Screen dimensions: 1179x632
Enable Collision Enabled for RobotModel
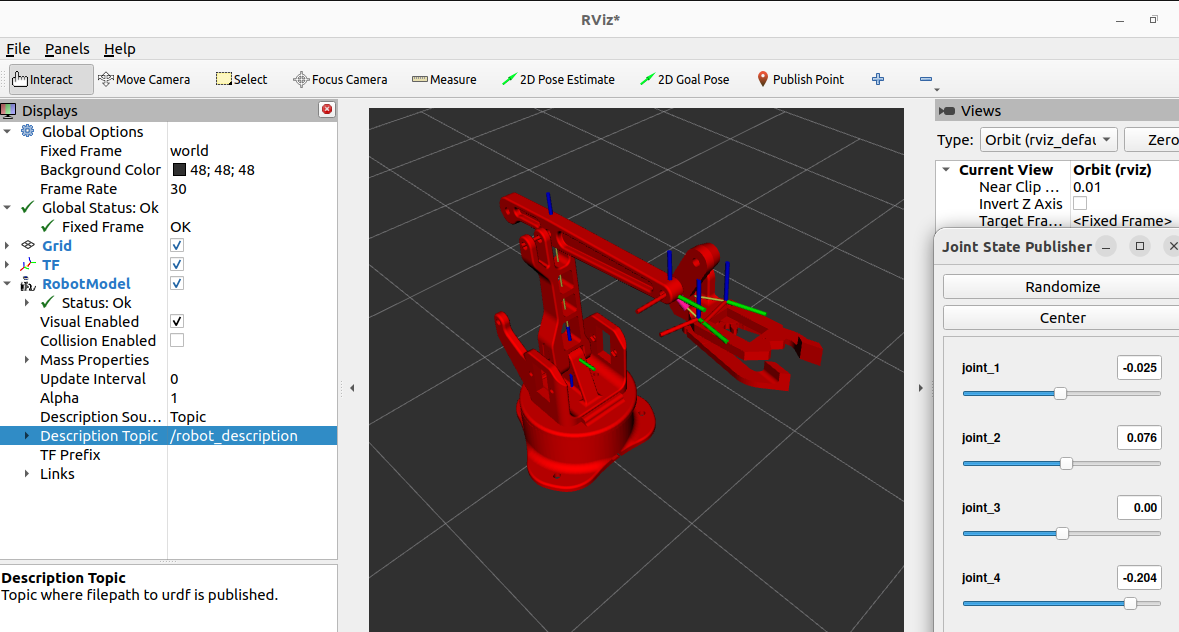pyautogui.click(x=176, y=340)
